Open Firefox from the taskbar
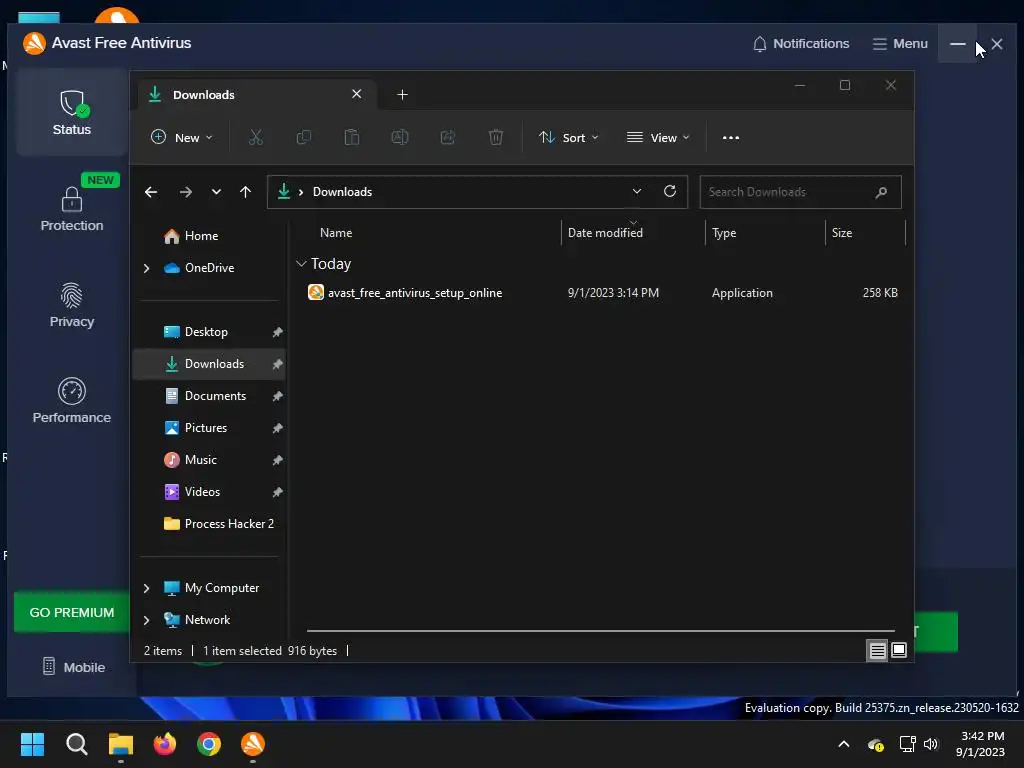1024x768 pixels. tap(165, 744)
